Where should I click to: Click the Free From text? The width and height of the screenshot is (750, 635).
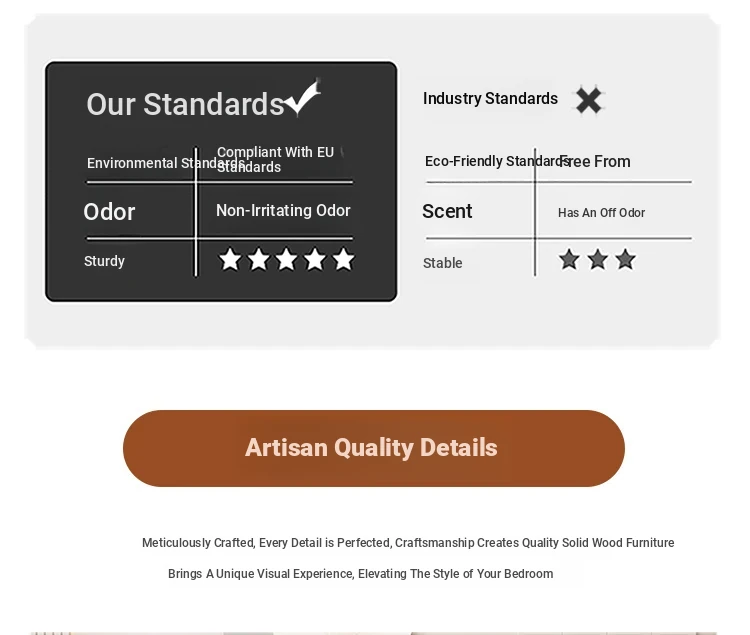tap(596, 162)
